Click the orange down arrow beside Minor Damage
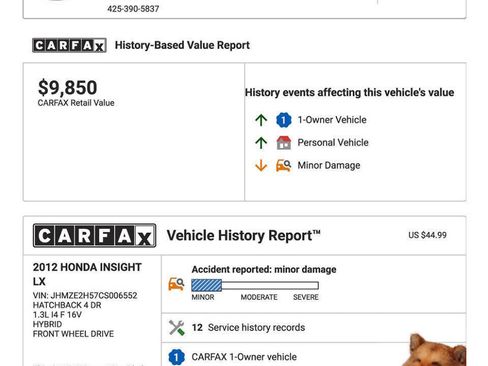Image resolution: width=488 pixels, height=366 pixels. click(261, 165)
